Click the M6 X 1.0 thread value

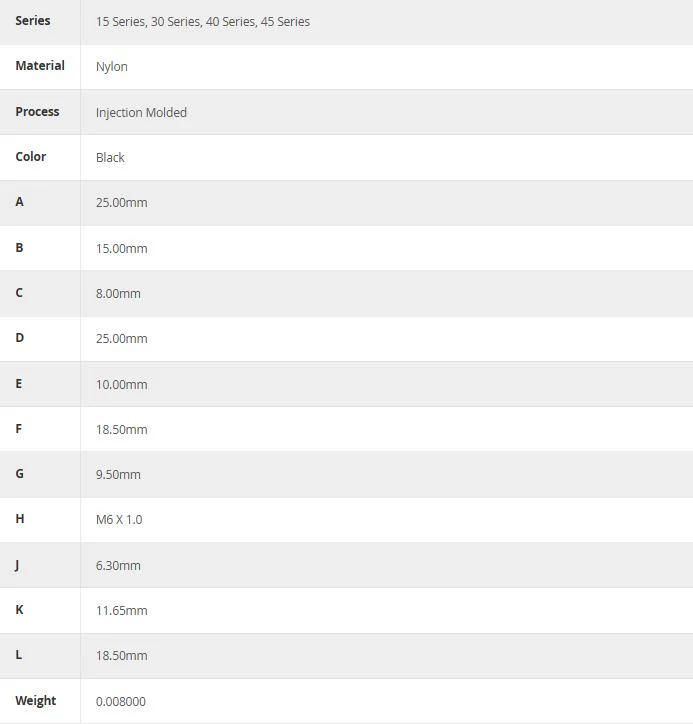[x=119, y=519]
